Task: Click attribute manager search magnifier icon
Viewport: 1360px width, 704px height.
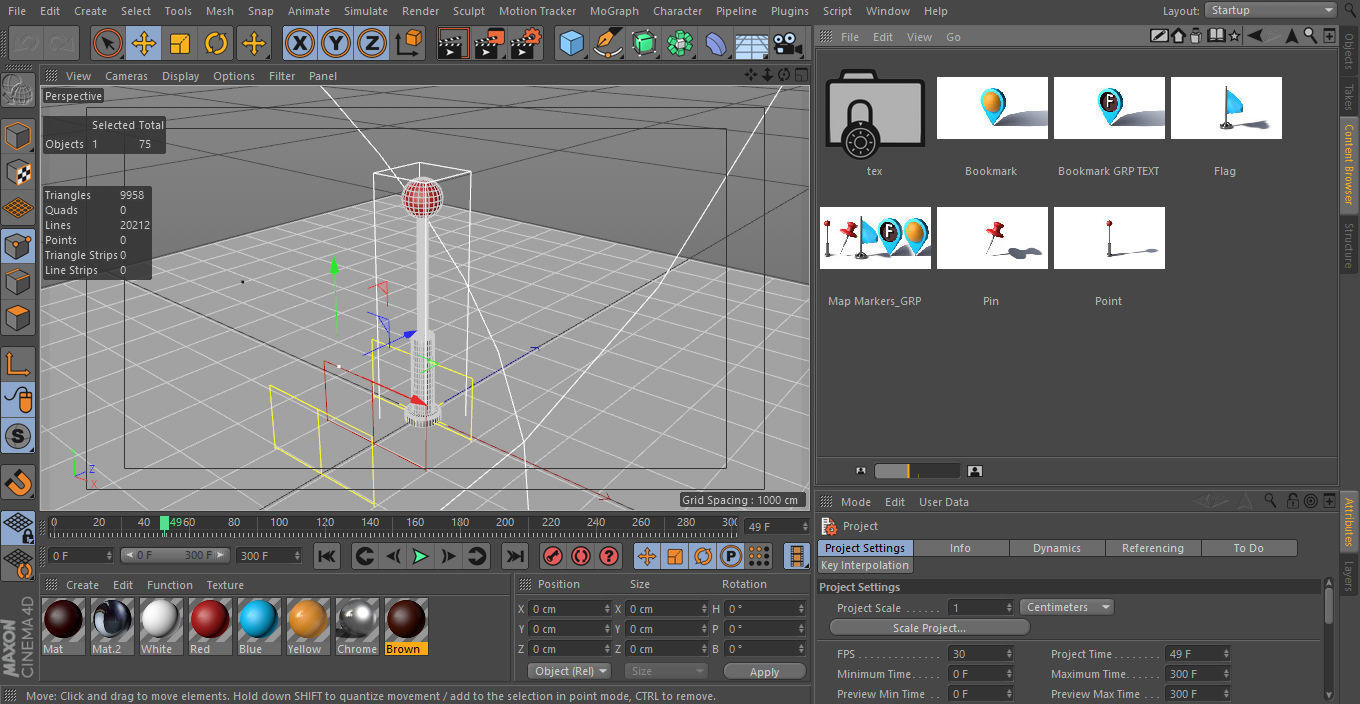Action: point(1270,500)
